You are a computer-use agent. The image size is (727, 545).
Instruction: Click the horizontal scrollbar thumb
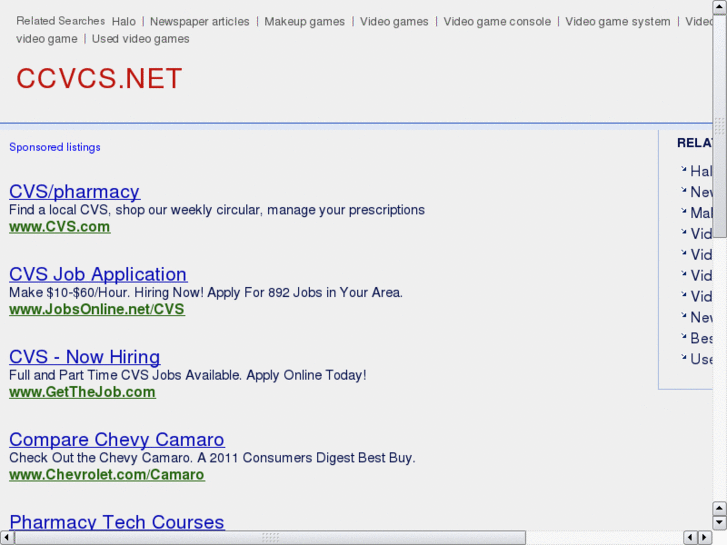[x=270, y=538]
